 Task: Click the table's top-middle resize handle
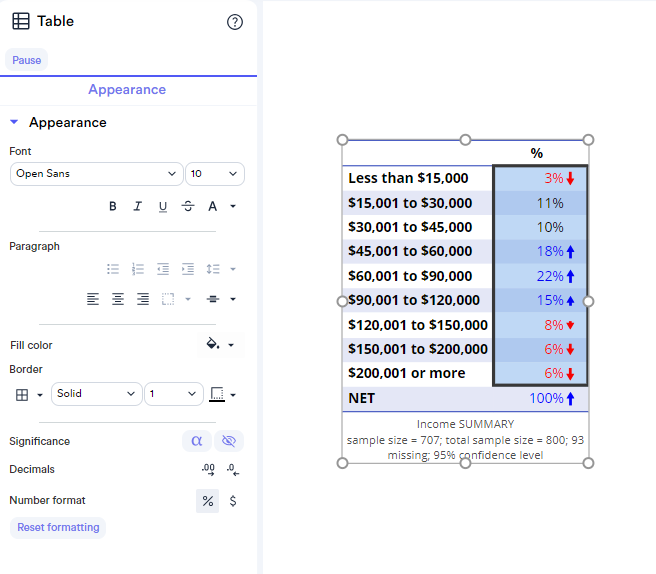coord(465,140)
